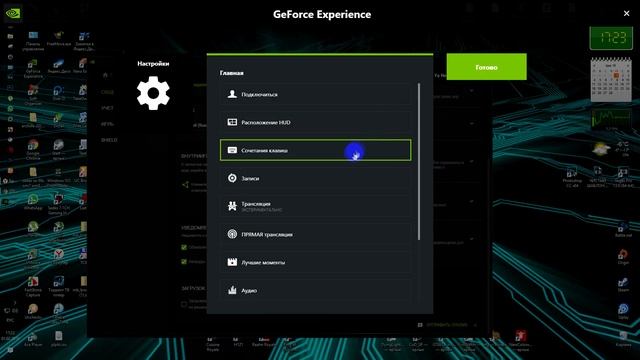Screen dimensions: 640x360
Task: Toggle second notifications checkbox in GeForce window
Action: pyautogui.click(x=184, y=262)
